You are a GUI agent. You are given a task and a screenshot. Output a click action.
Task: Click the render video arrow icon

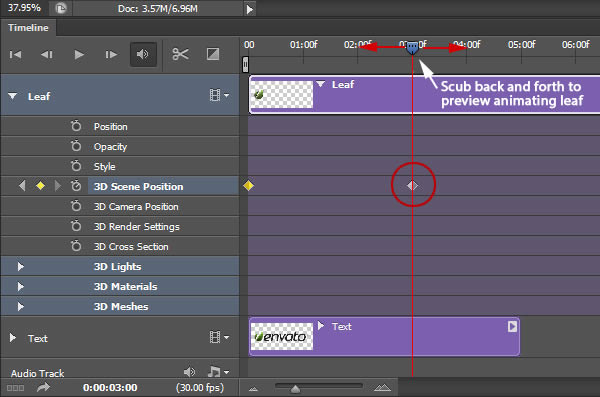point(43,387)
